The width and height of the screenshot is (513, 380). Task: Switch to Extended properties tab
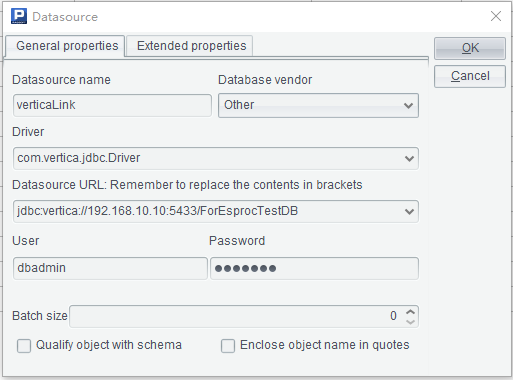191,46
